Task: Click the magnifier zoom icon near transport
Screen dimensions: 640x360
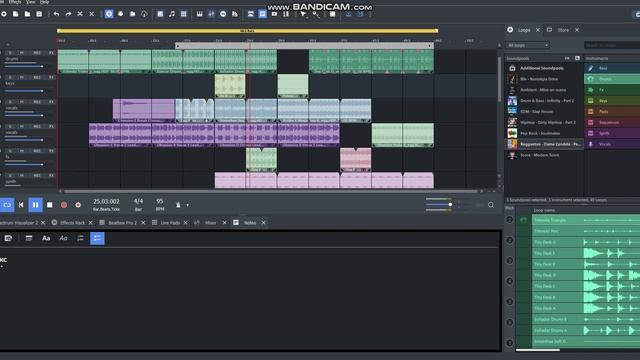Action: (491, 205)
